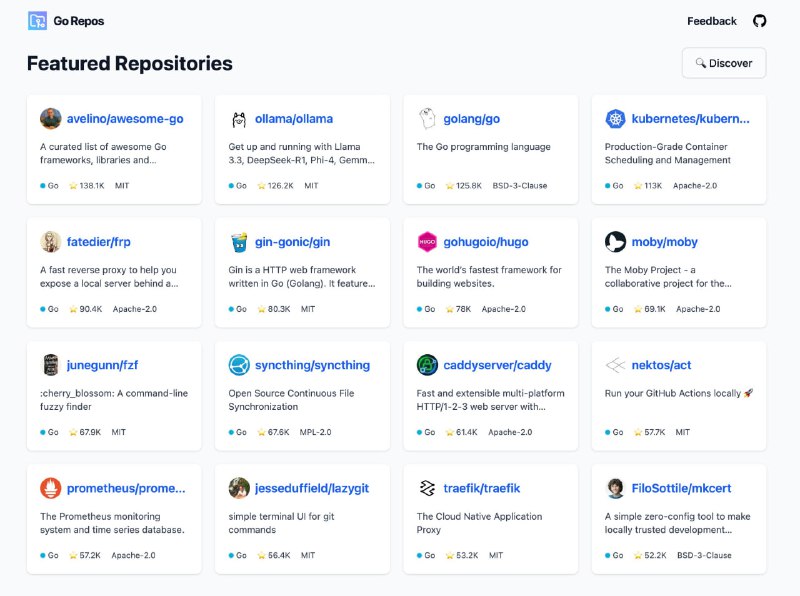Click the 56.4K star count
Viewport: 800px width, 596px height.
(x=279, y=555)
